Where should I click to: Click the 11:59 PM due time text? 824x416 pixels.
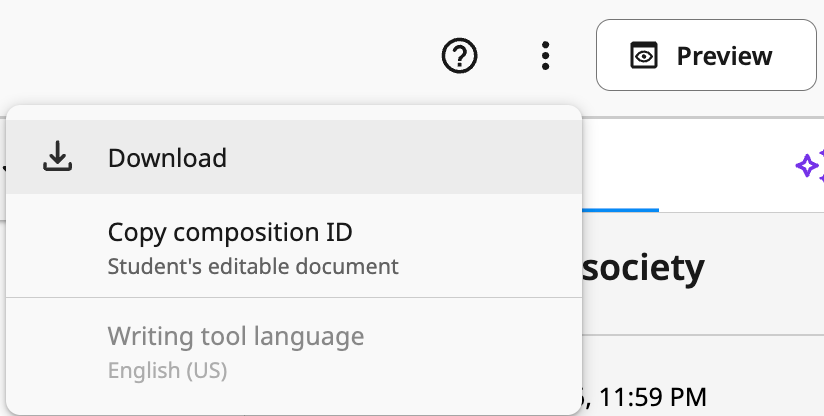tap(653, 398)
